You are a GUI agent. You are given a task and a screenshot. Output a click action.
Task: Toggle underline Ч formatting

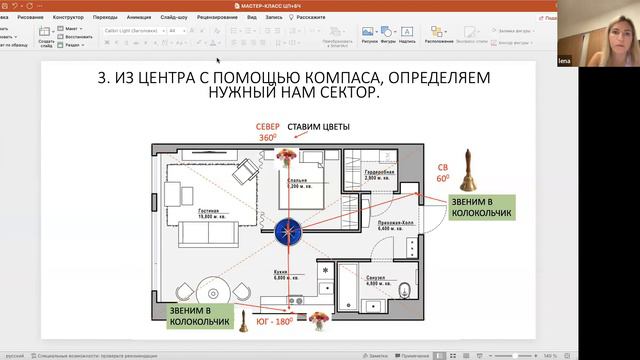coord(126,42)
